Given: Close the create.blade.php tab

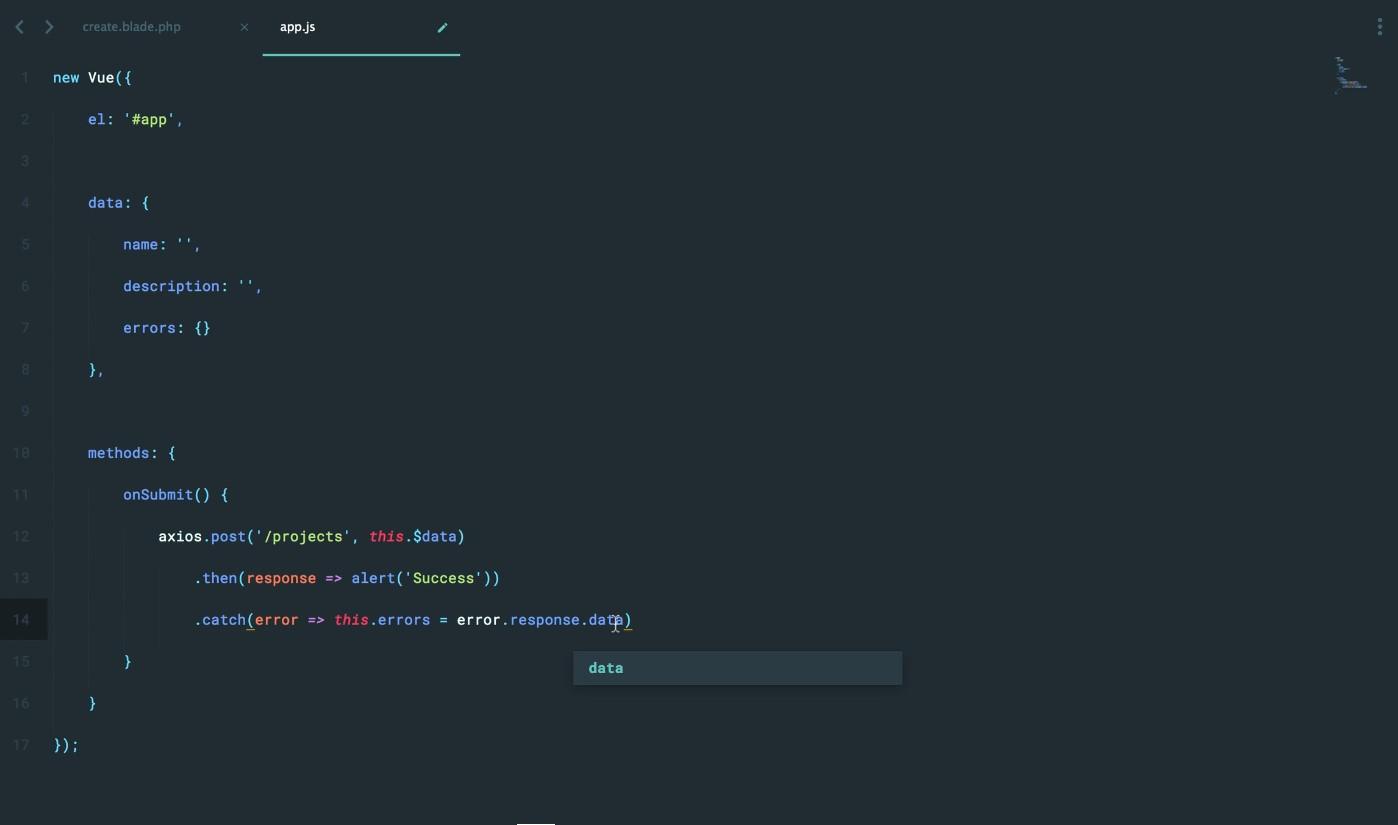Looking at the screenshot, I should [244, 27].
